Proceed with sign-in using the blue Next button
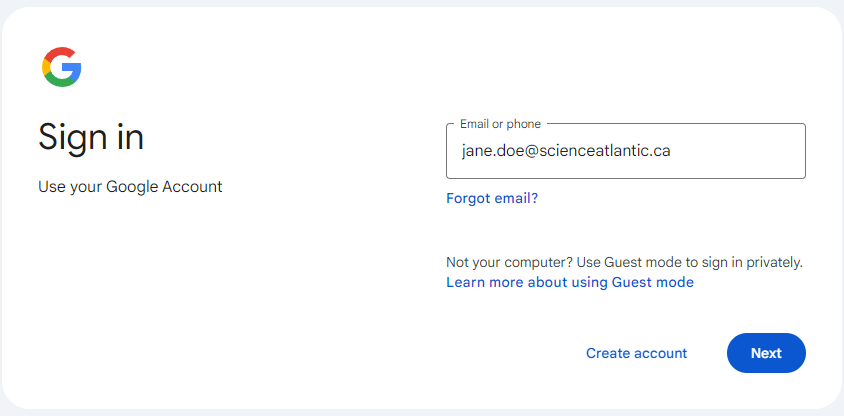844x416 pixels. coord(766,353)
